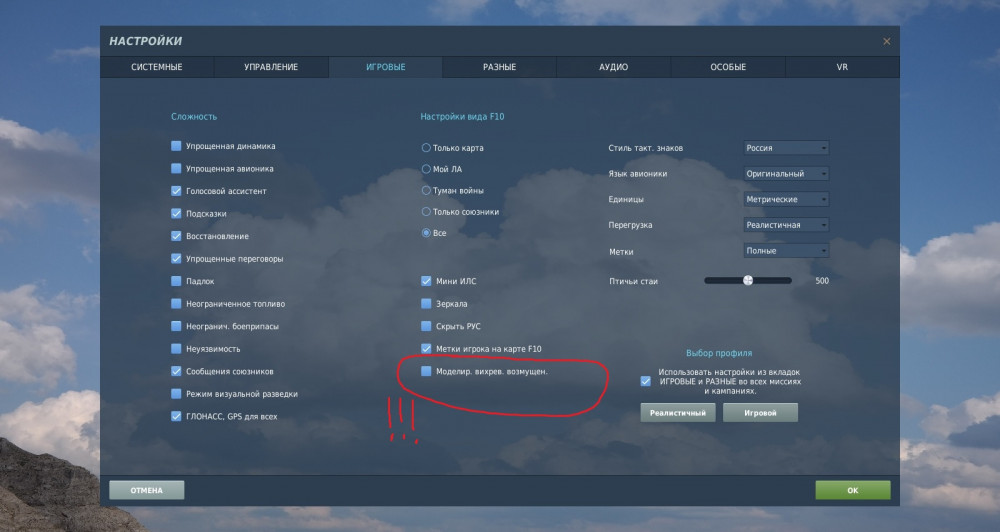1000x532 pixels.
Task: Switch to the СИСТЕМНЫЕ tab
Action: [x=157, y=67]
